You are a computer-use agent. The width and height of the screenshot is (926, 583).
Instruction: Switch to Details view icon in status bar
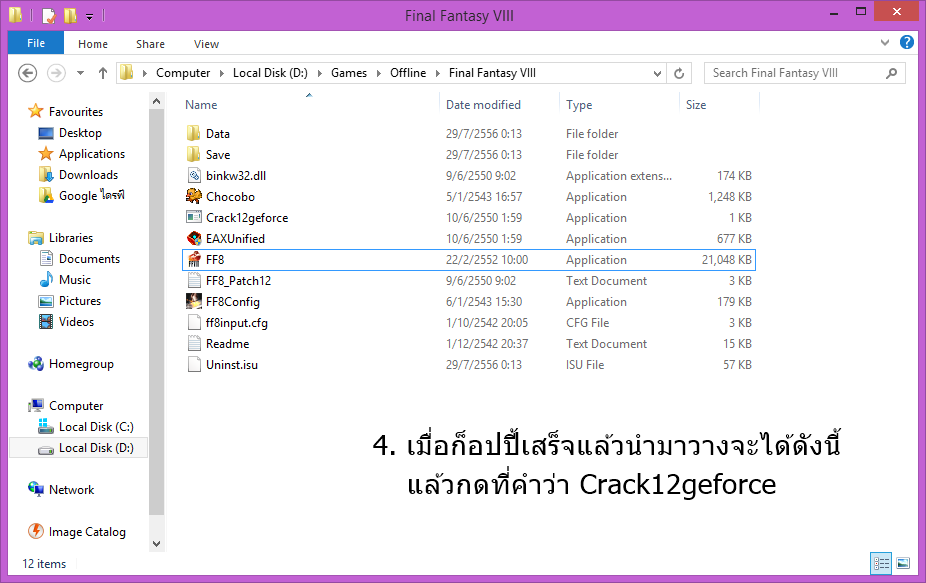pyautogui.click(x=881, y=563)
